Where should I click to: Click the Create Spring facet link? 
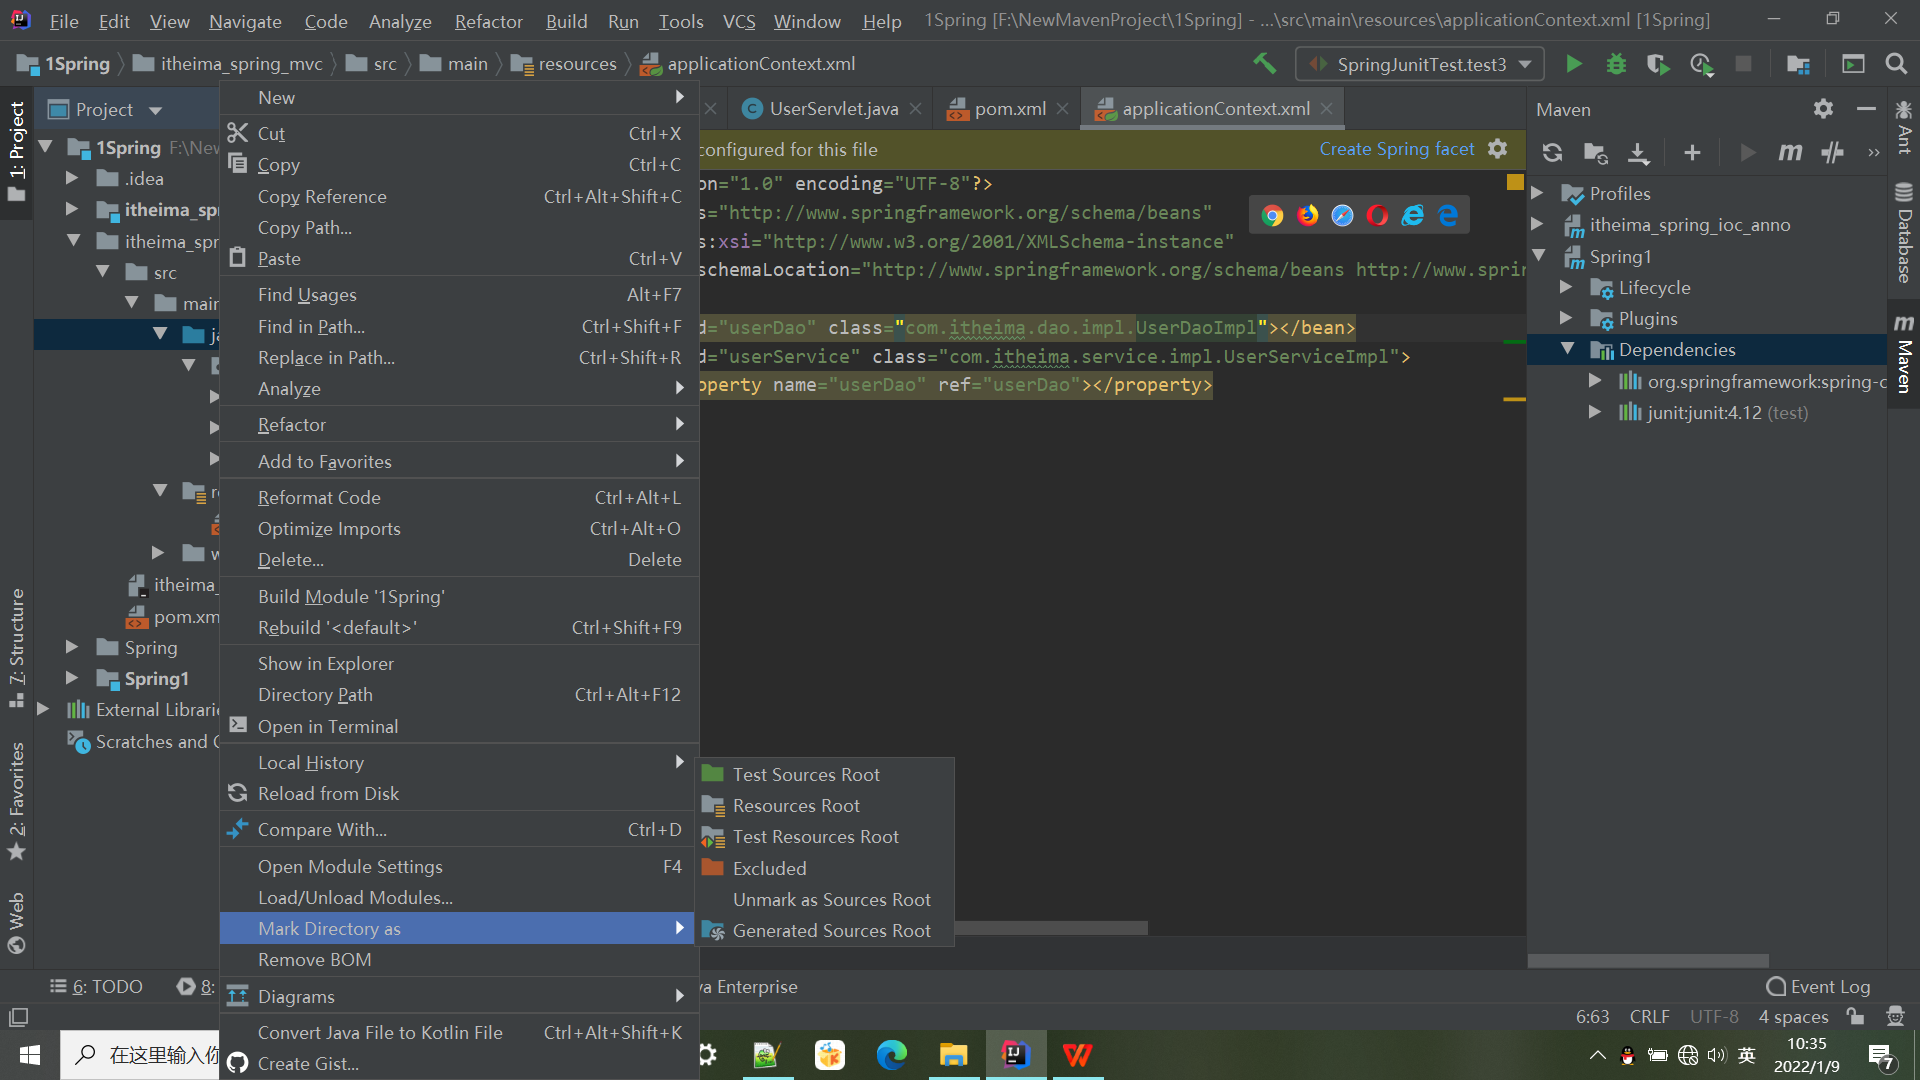[1396, 149]
